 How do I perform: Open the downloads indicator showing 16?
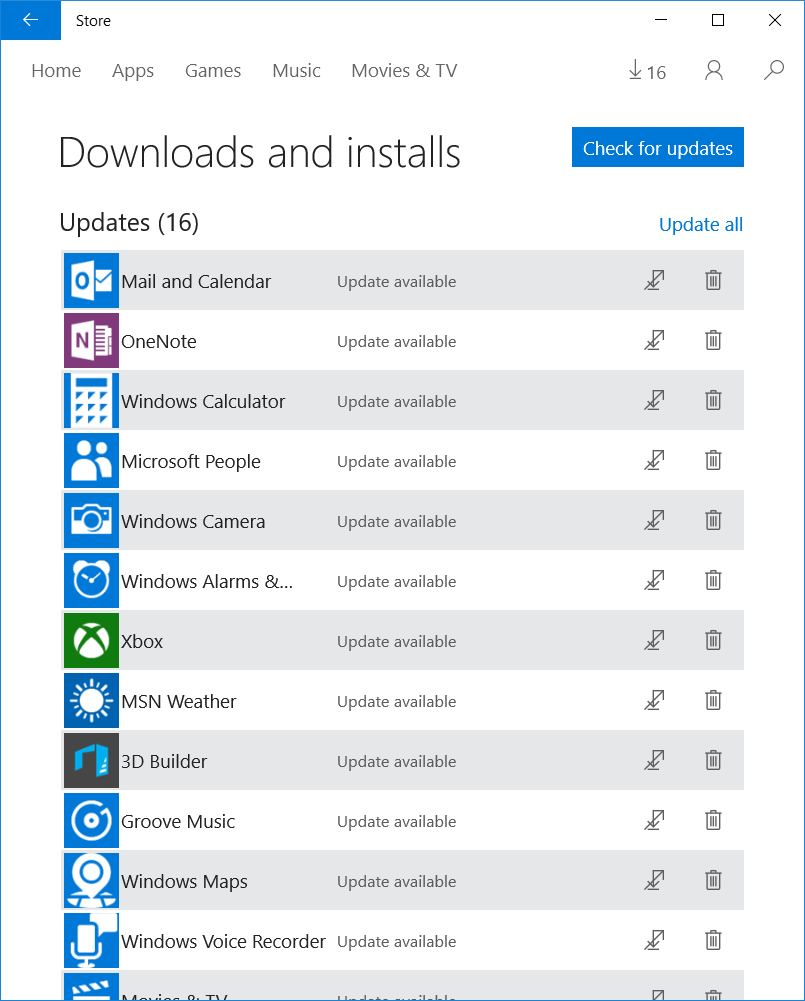pos(647,71)
